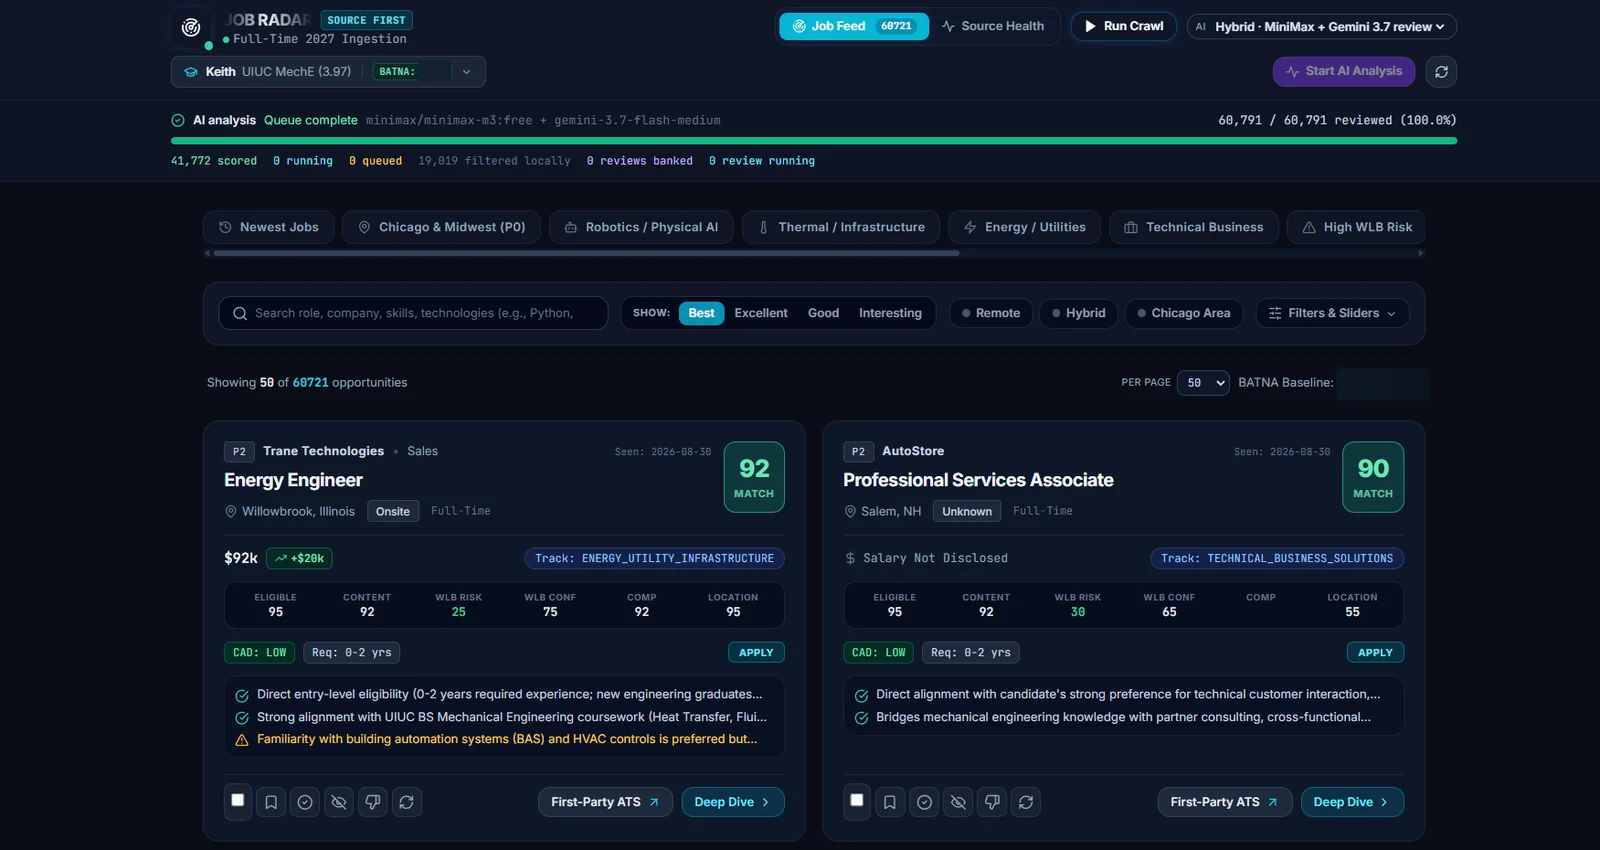Select checkbox on Energy Engineer card

238,800
